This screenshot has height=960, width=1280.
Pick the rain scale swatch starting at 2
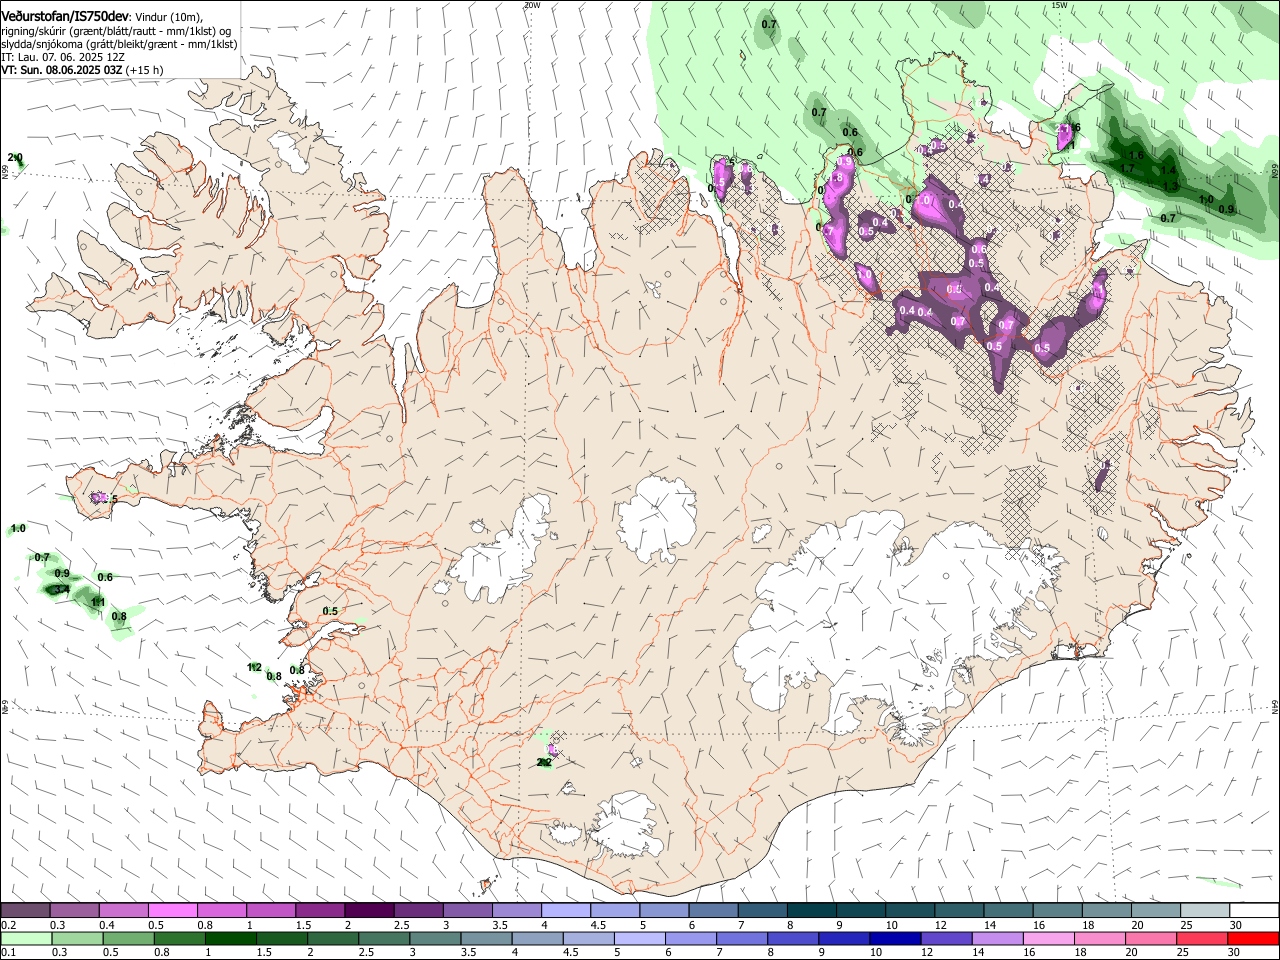[332, 938]
